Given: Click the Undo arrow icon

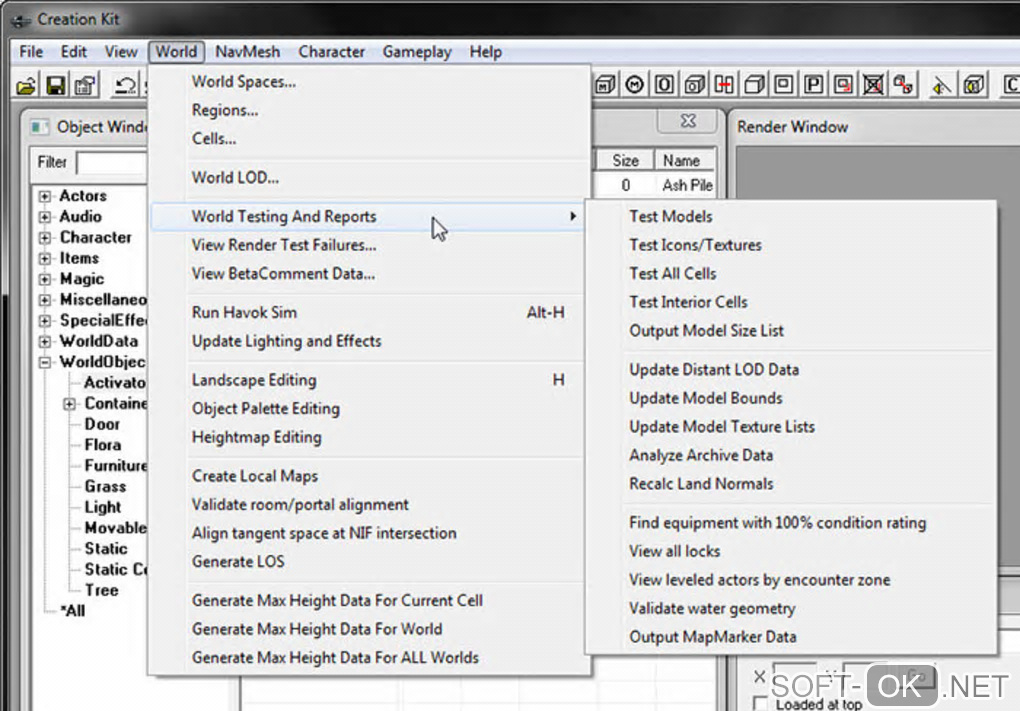Looking at the screenshot, I should tap(124, 85).
